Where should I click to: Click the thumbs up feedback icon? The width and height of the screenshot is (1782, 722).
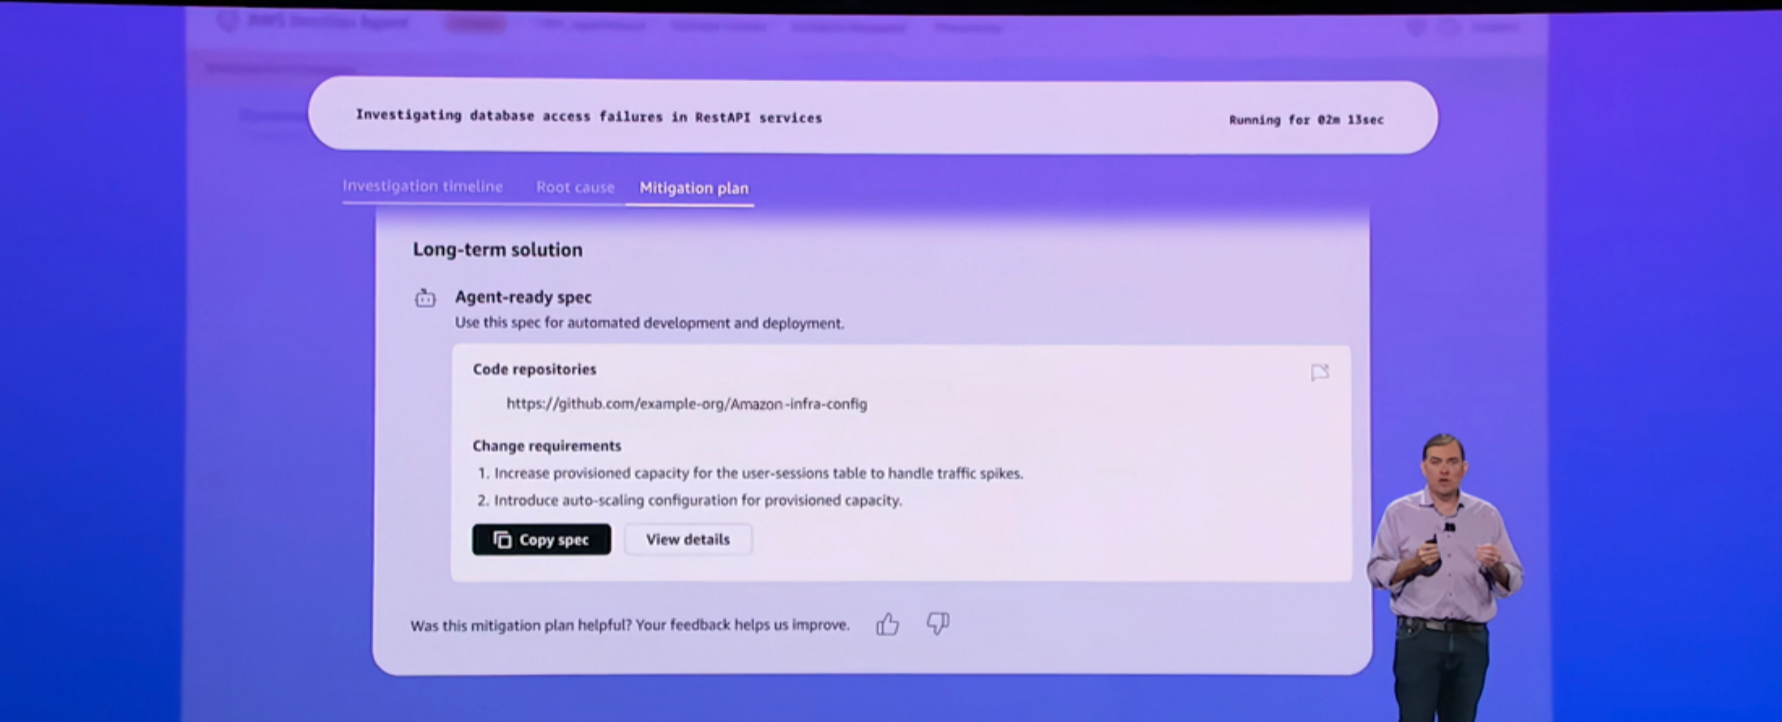point(887,625)
